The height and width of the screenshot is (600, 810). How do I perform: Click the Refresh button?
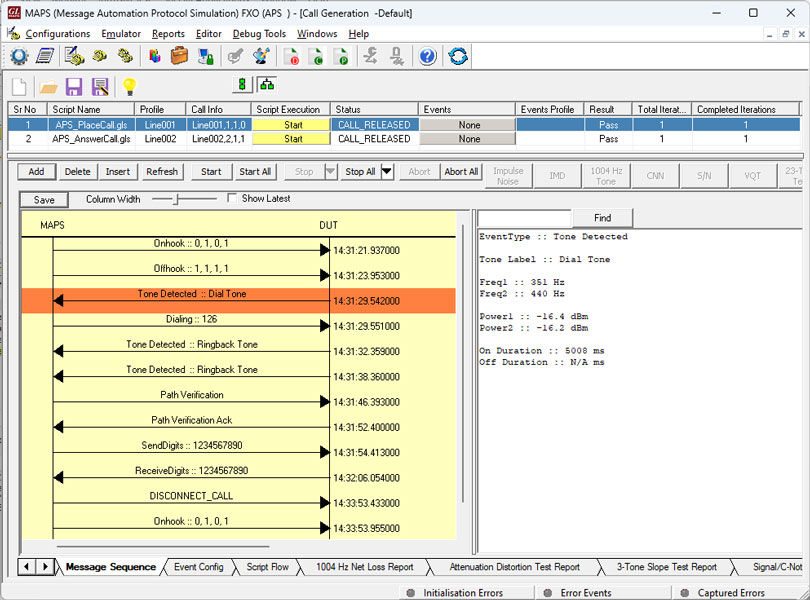point(162,172)
